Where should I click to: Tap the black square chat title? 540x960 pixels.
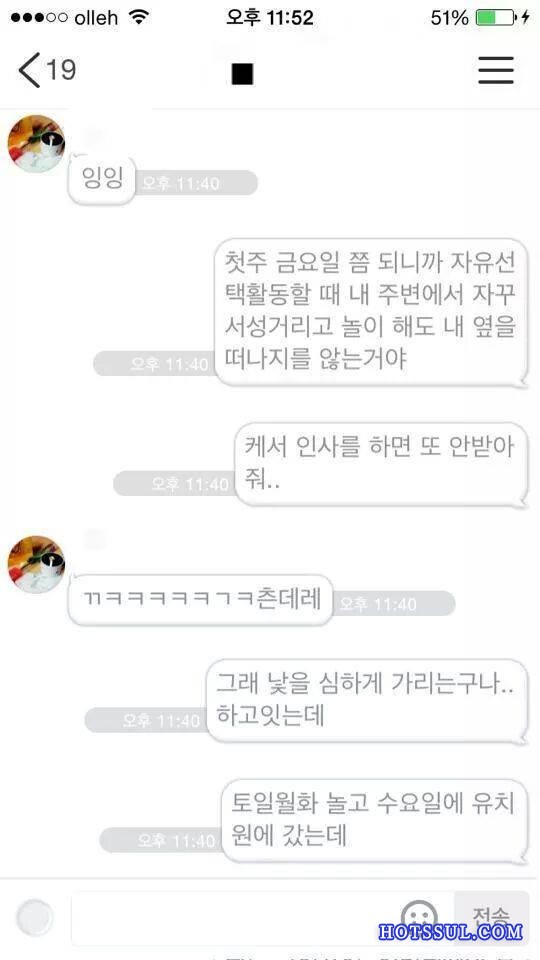(242, 74)
